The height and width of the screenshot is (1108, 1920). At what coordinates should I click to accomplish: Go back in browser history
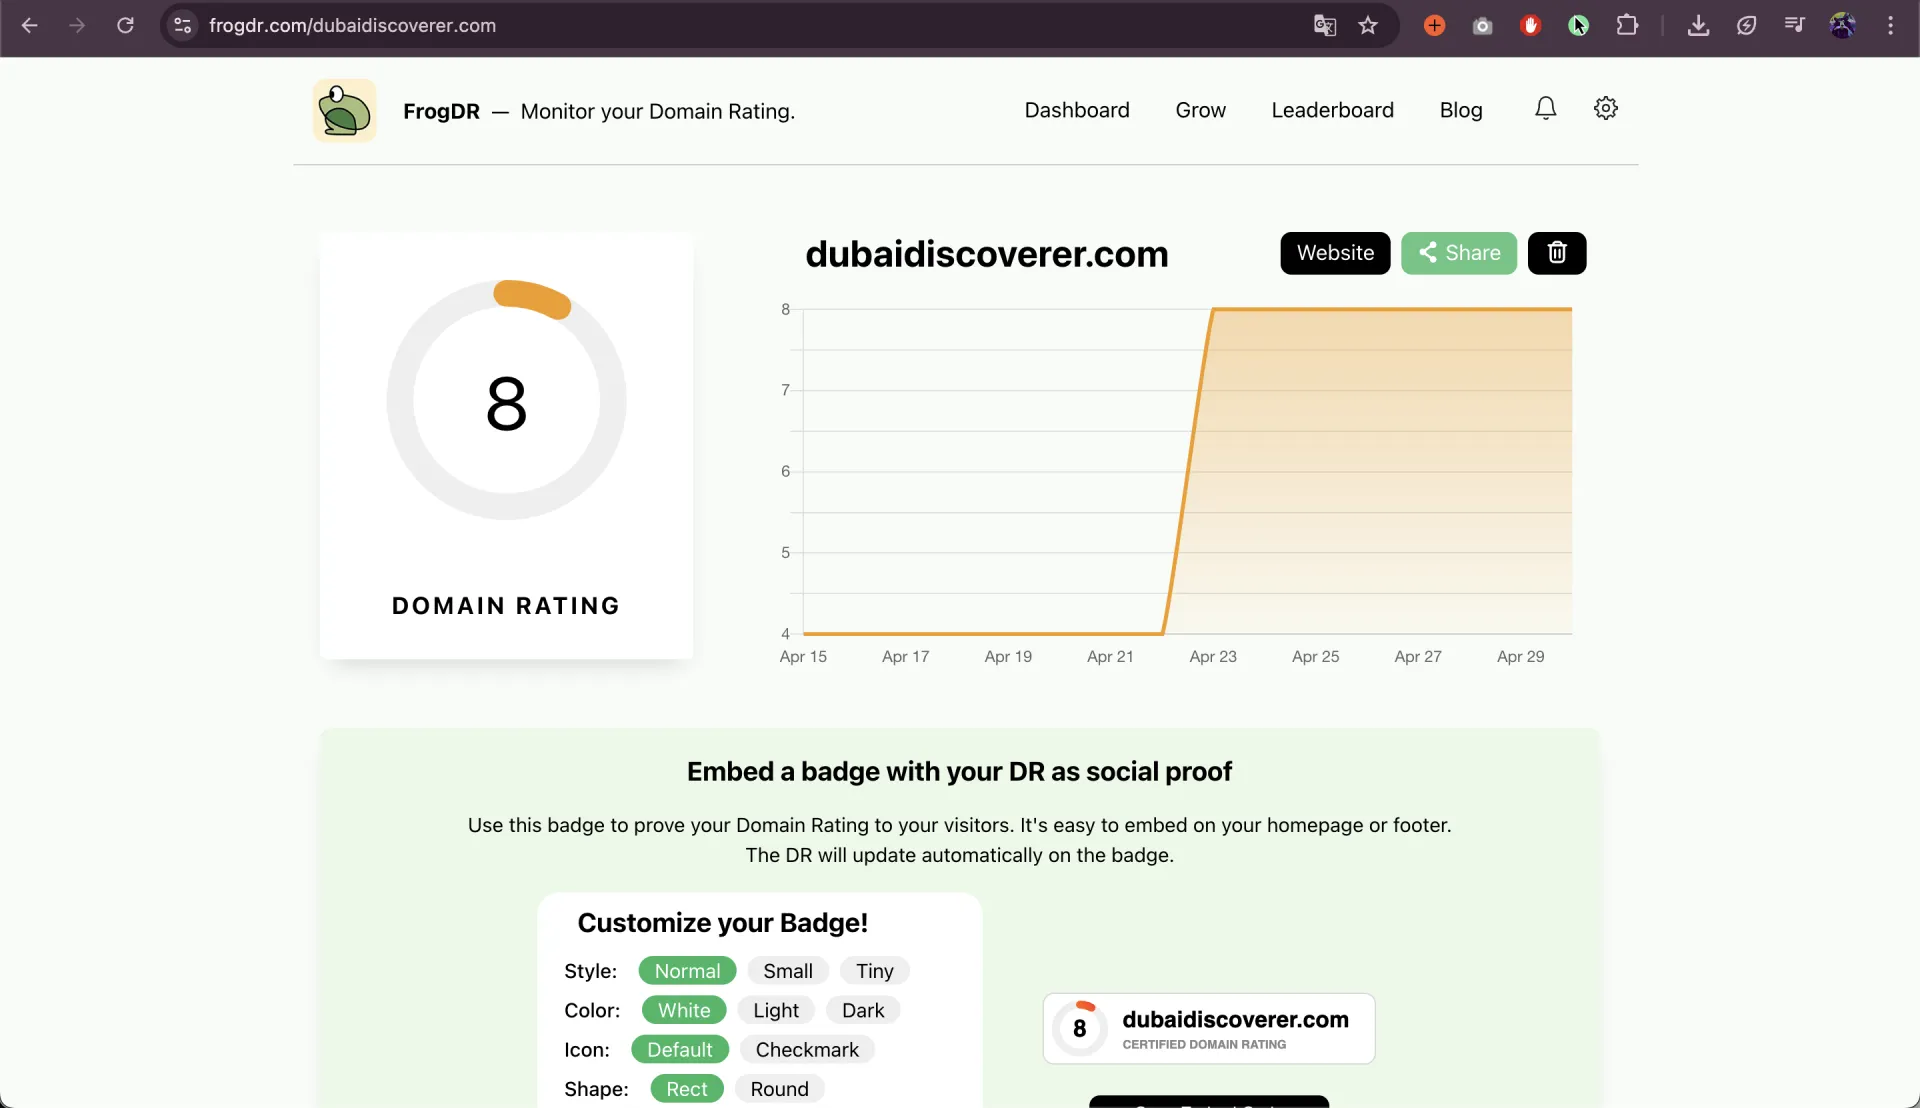pyautogui.click(x=30, y=26)
